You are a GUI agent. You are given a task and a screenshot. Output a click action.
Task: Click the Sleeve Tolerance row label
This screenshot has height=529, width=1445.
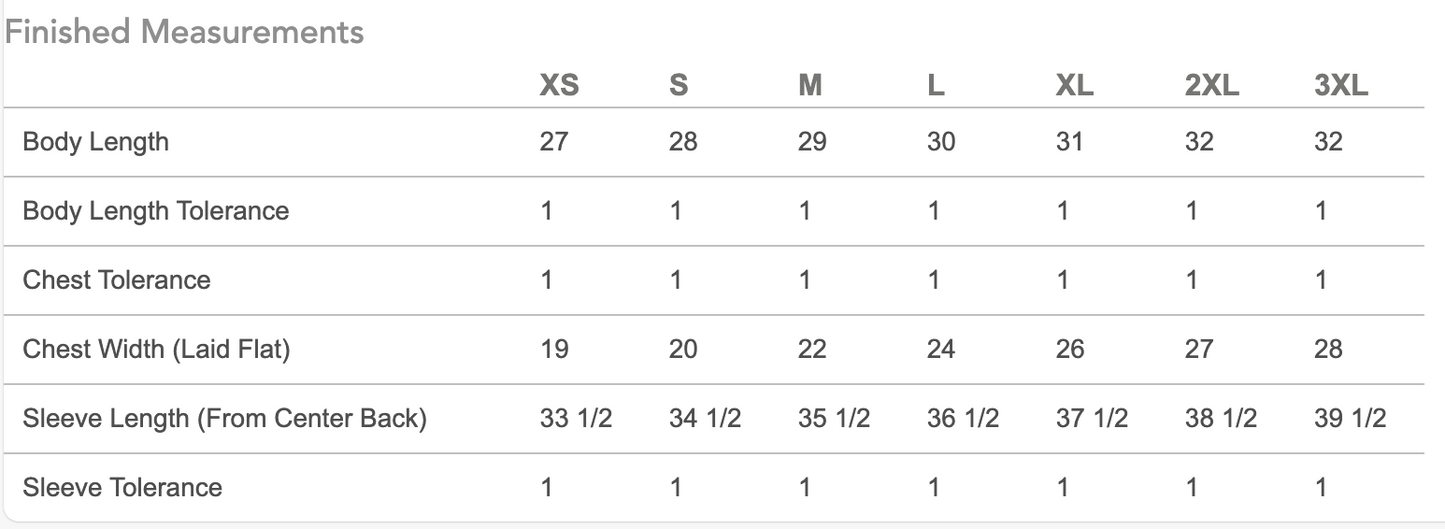coord(123,487)
